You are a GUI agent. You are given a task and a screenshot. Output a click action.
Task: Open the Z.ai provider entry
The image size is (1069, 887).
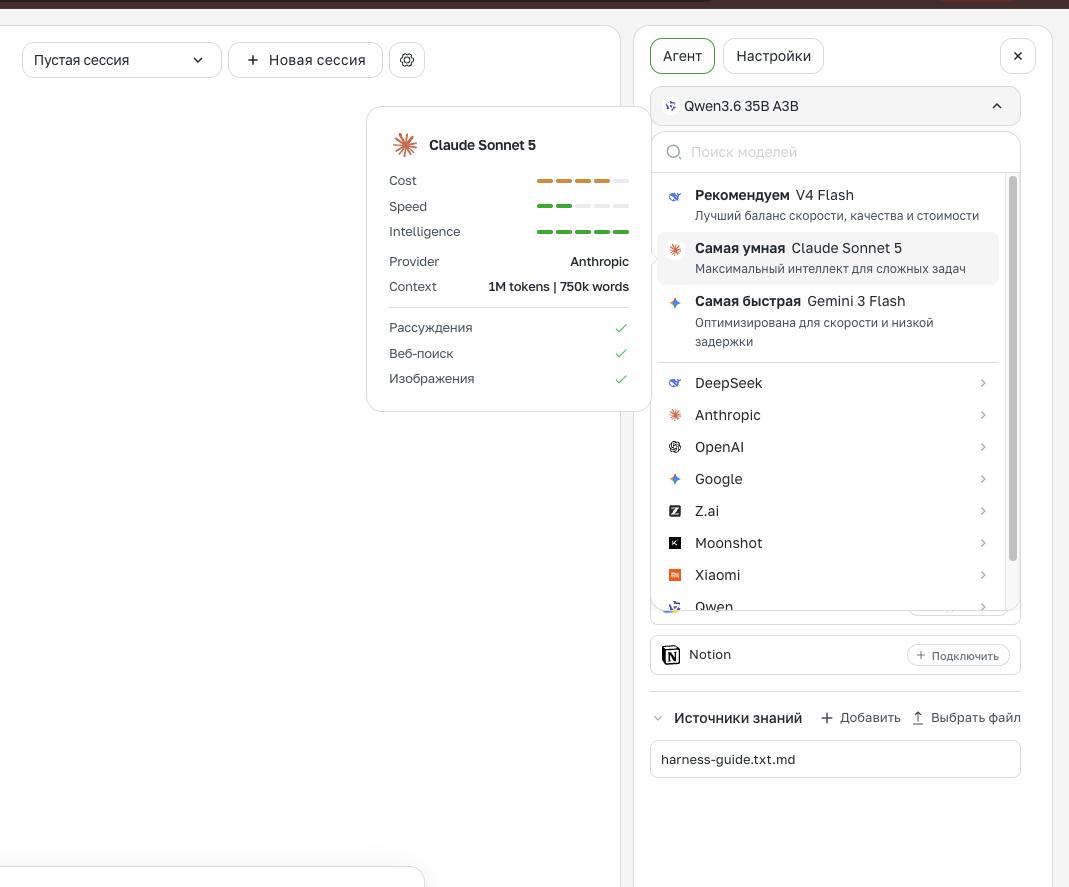tap(828, 511)
